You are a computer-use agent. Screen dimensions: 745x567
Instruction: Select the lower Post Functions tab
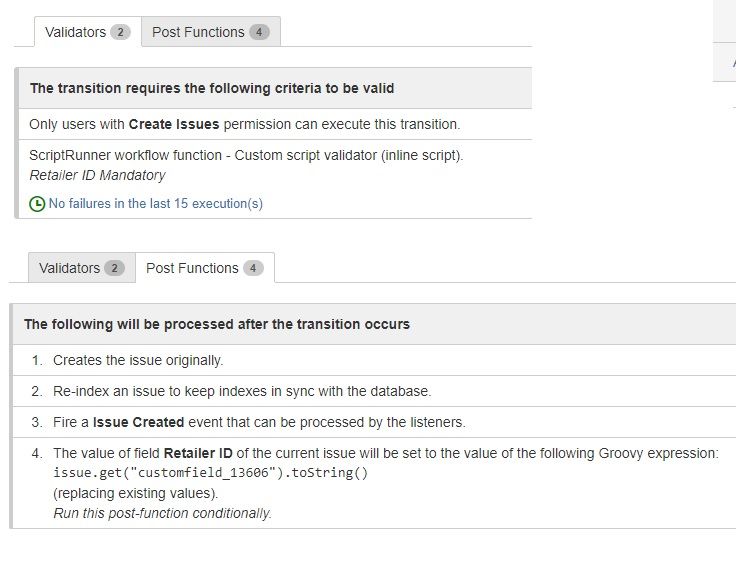click(x=205, y=268)
